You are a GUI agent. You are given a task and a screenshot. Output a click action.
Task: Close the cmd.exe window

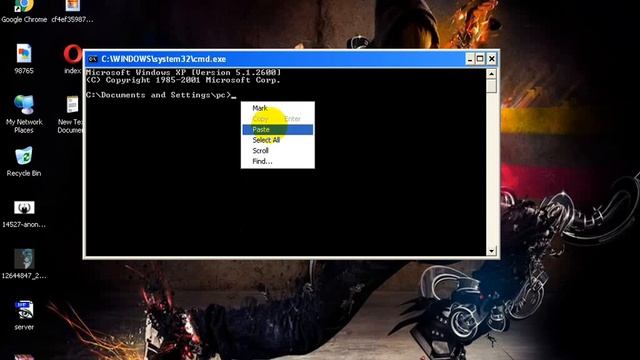(491, 59)
